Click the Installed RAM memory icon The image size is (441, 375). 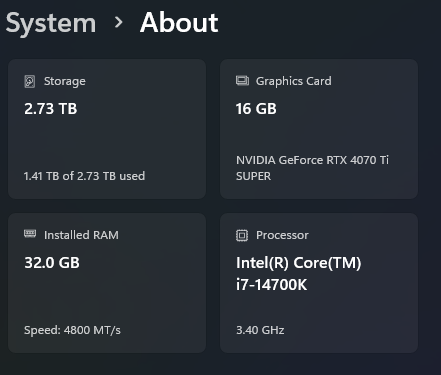click(30, 234)
